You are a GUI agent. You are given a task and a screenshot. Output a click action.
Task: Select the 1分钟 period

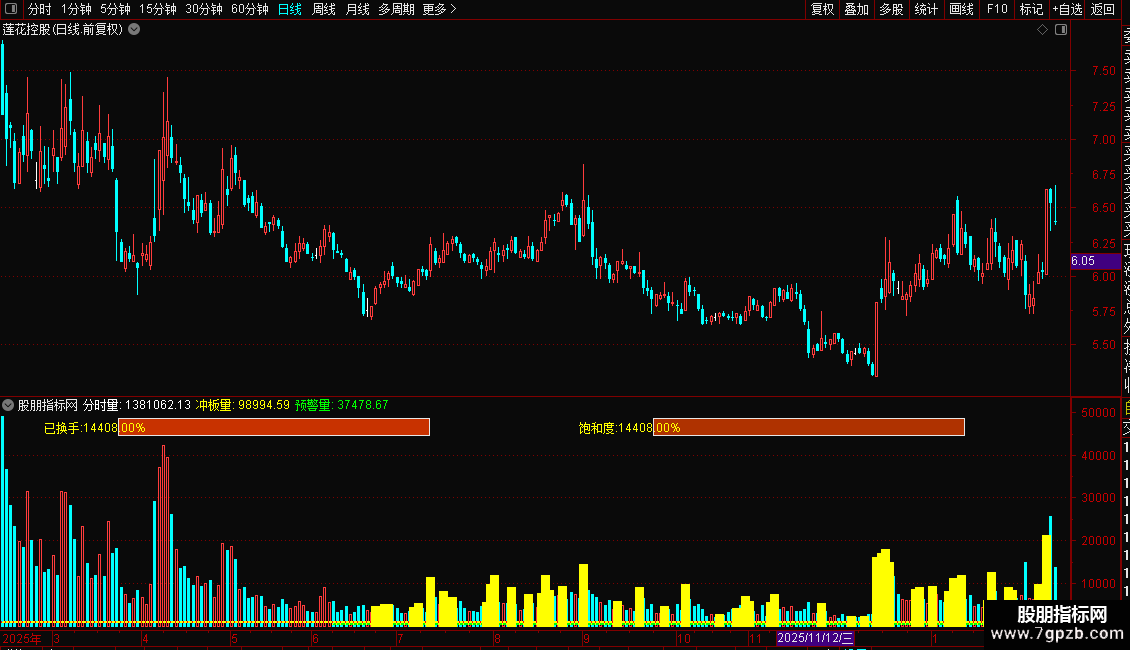[76, 9]
